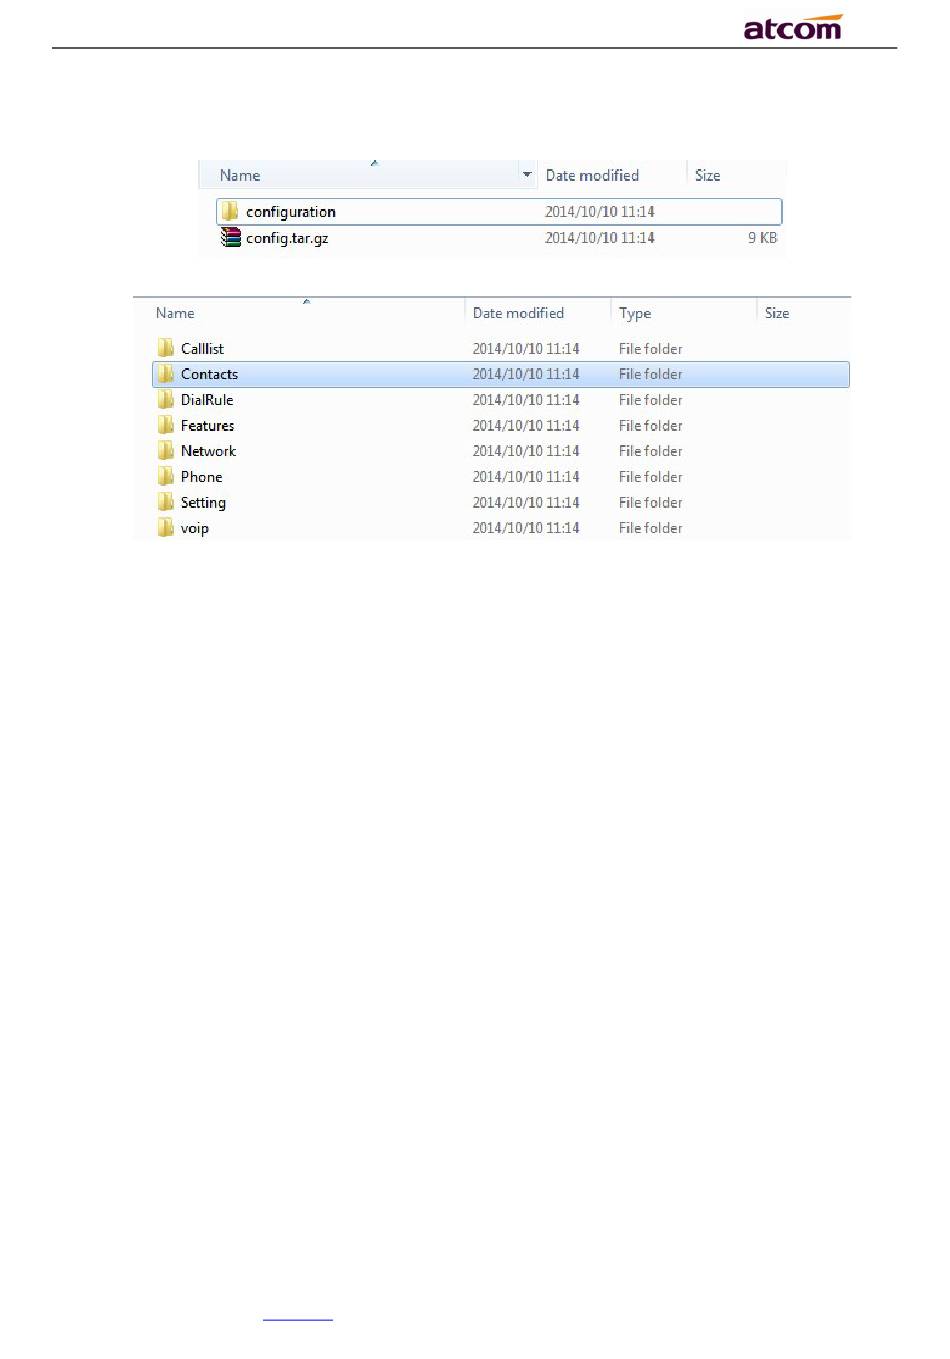Click the voip folder icon
This screenshot has width=950, height=1359.
tap(166, 528)
